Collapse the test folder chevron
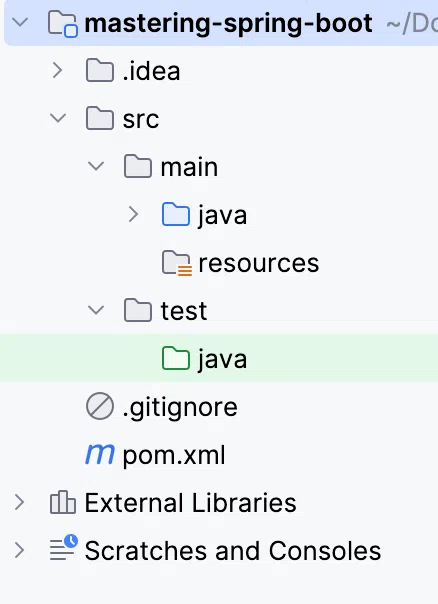Viewport: 438px width, 604px height. pyautogui.click(x=96, y=310)
